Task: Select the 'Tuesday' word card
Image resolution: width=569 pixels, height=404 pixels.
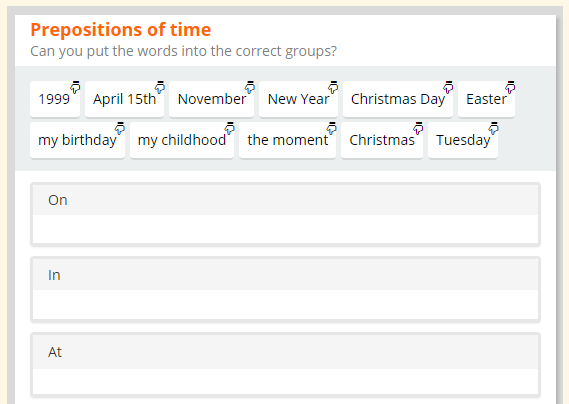Action: 463,140
